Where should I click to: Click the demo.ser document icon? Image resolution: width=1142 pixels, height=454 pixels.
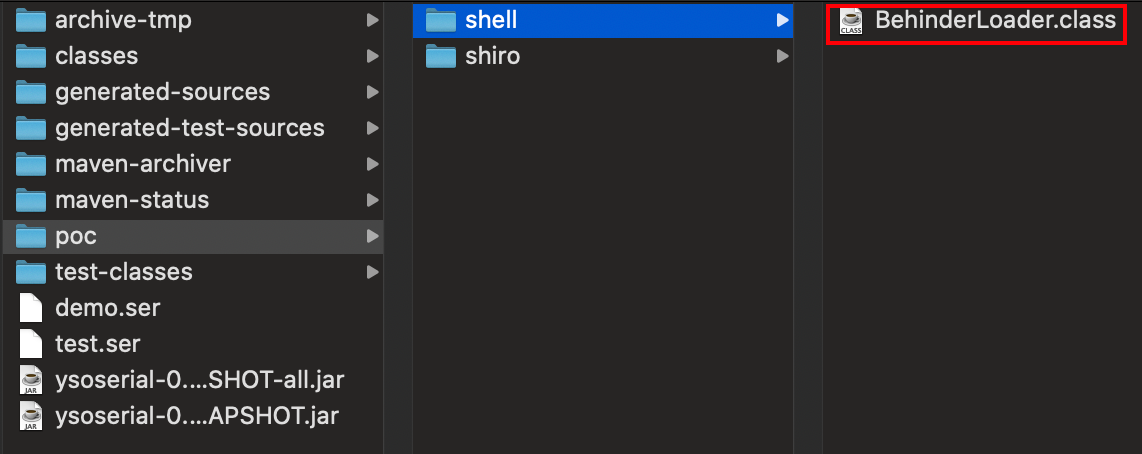click(32, 308)
